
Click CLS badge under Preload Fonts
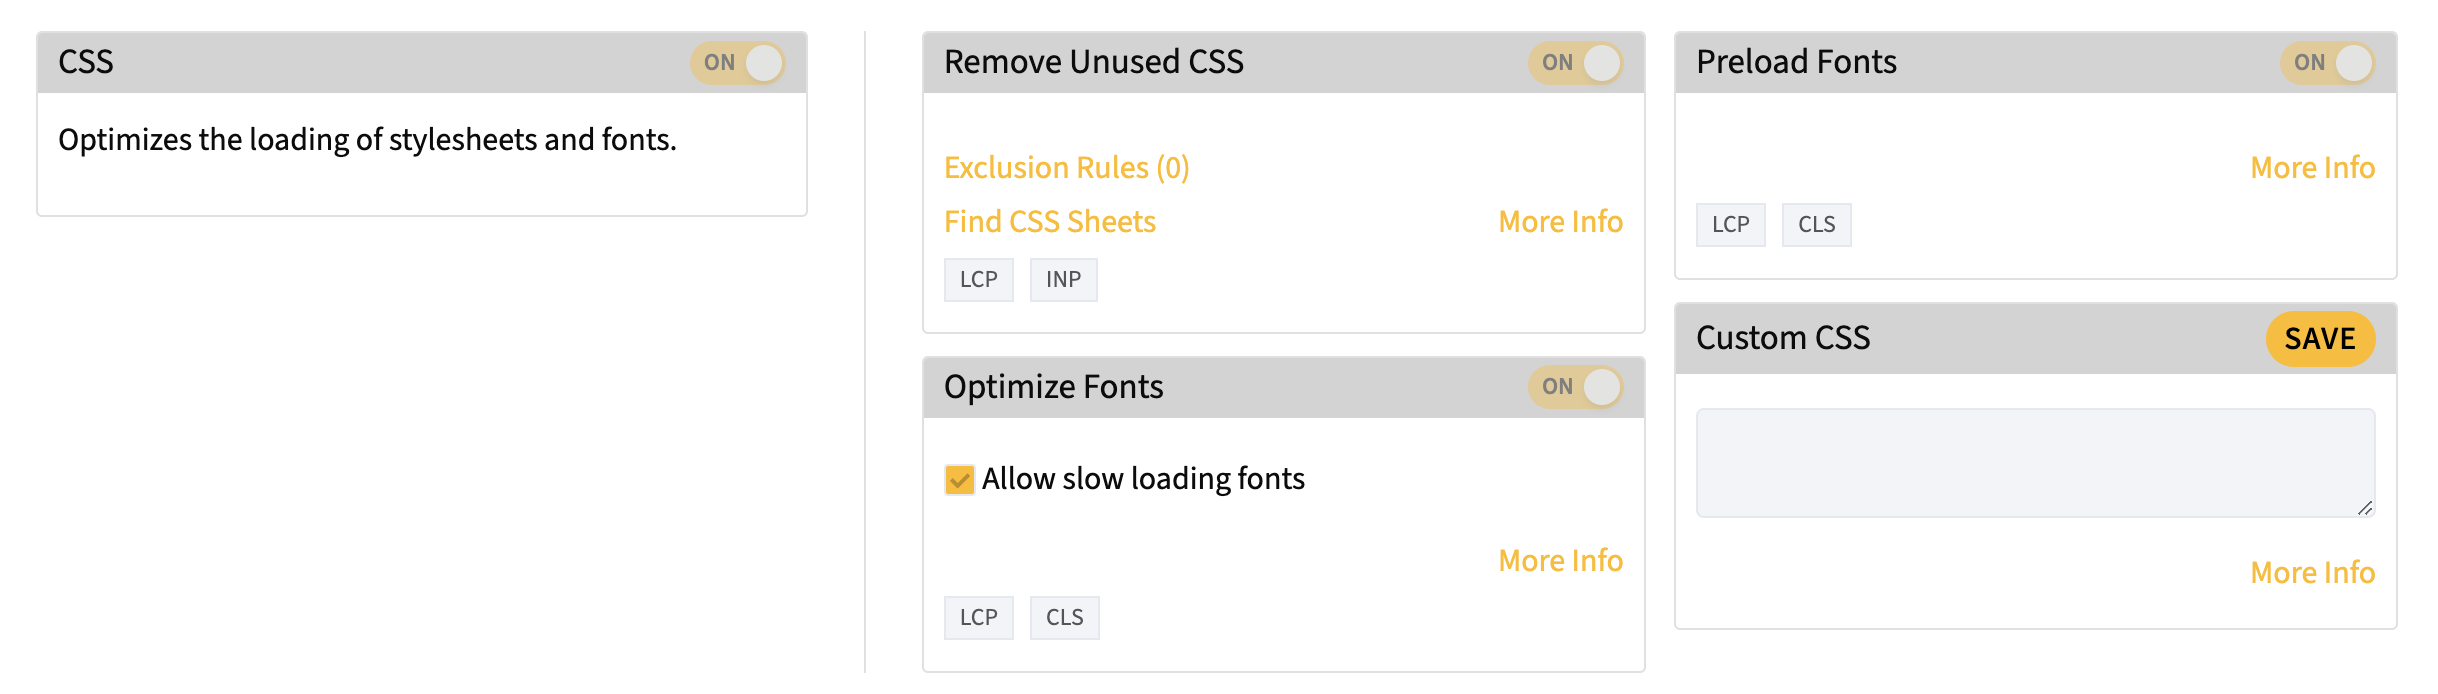click(1817, 225)
